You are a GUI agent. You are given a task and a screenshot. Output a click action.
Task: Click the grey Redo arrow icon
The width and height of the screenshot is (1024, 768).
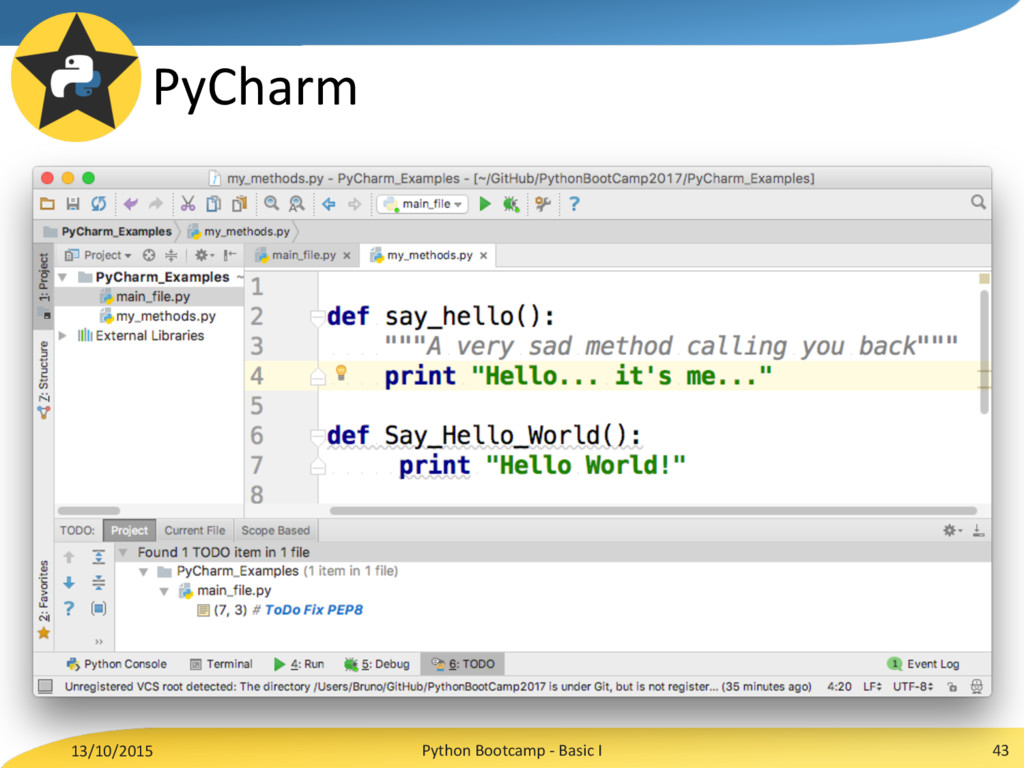pos(155,204)
